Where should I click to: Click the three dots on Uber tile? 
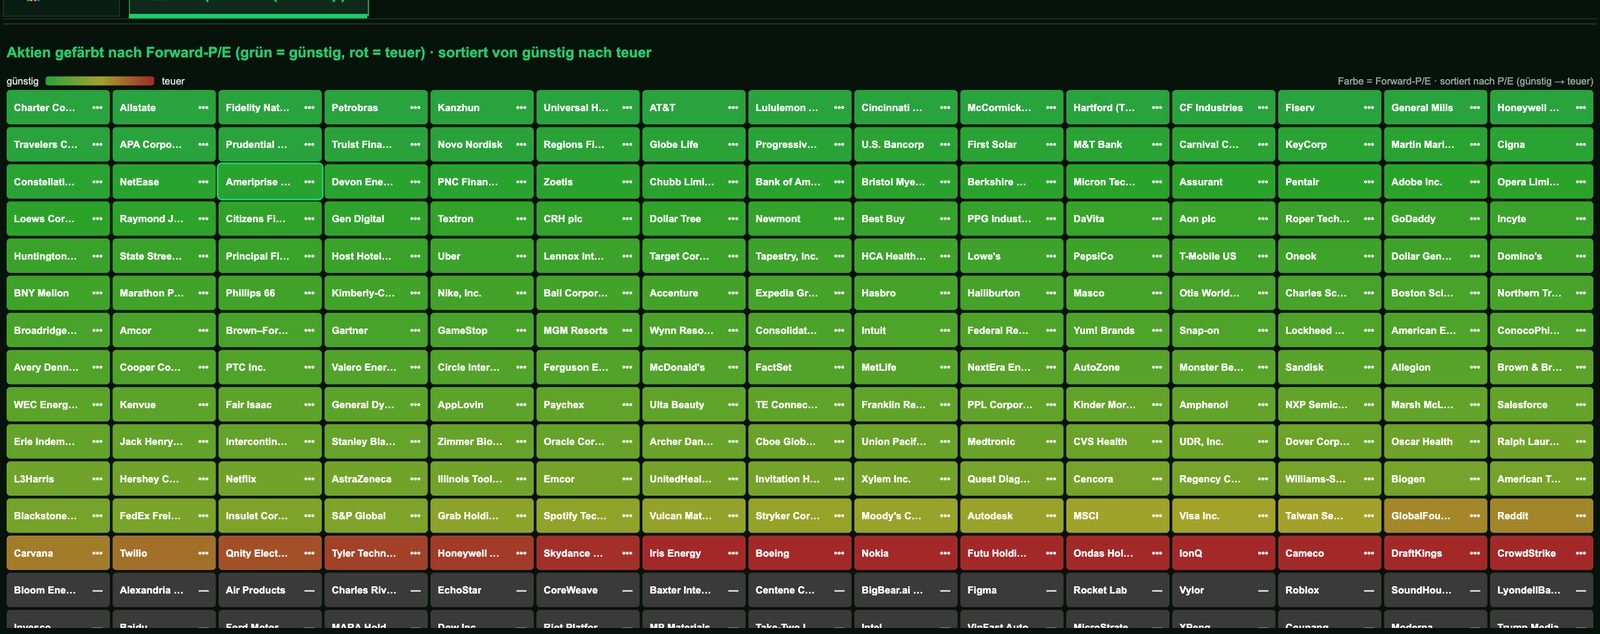(521, 256)
